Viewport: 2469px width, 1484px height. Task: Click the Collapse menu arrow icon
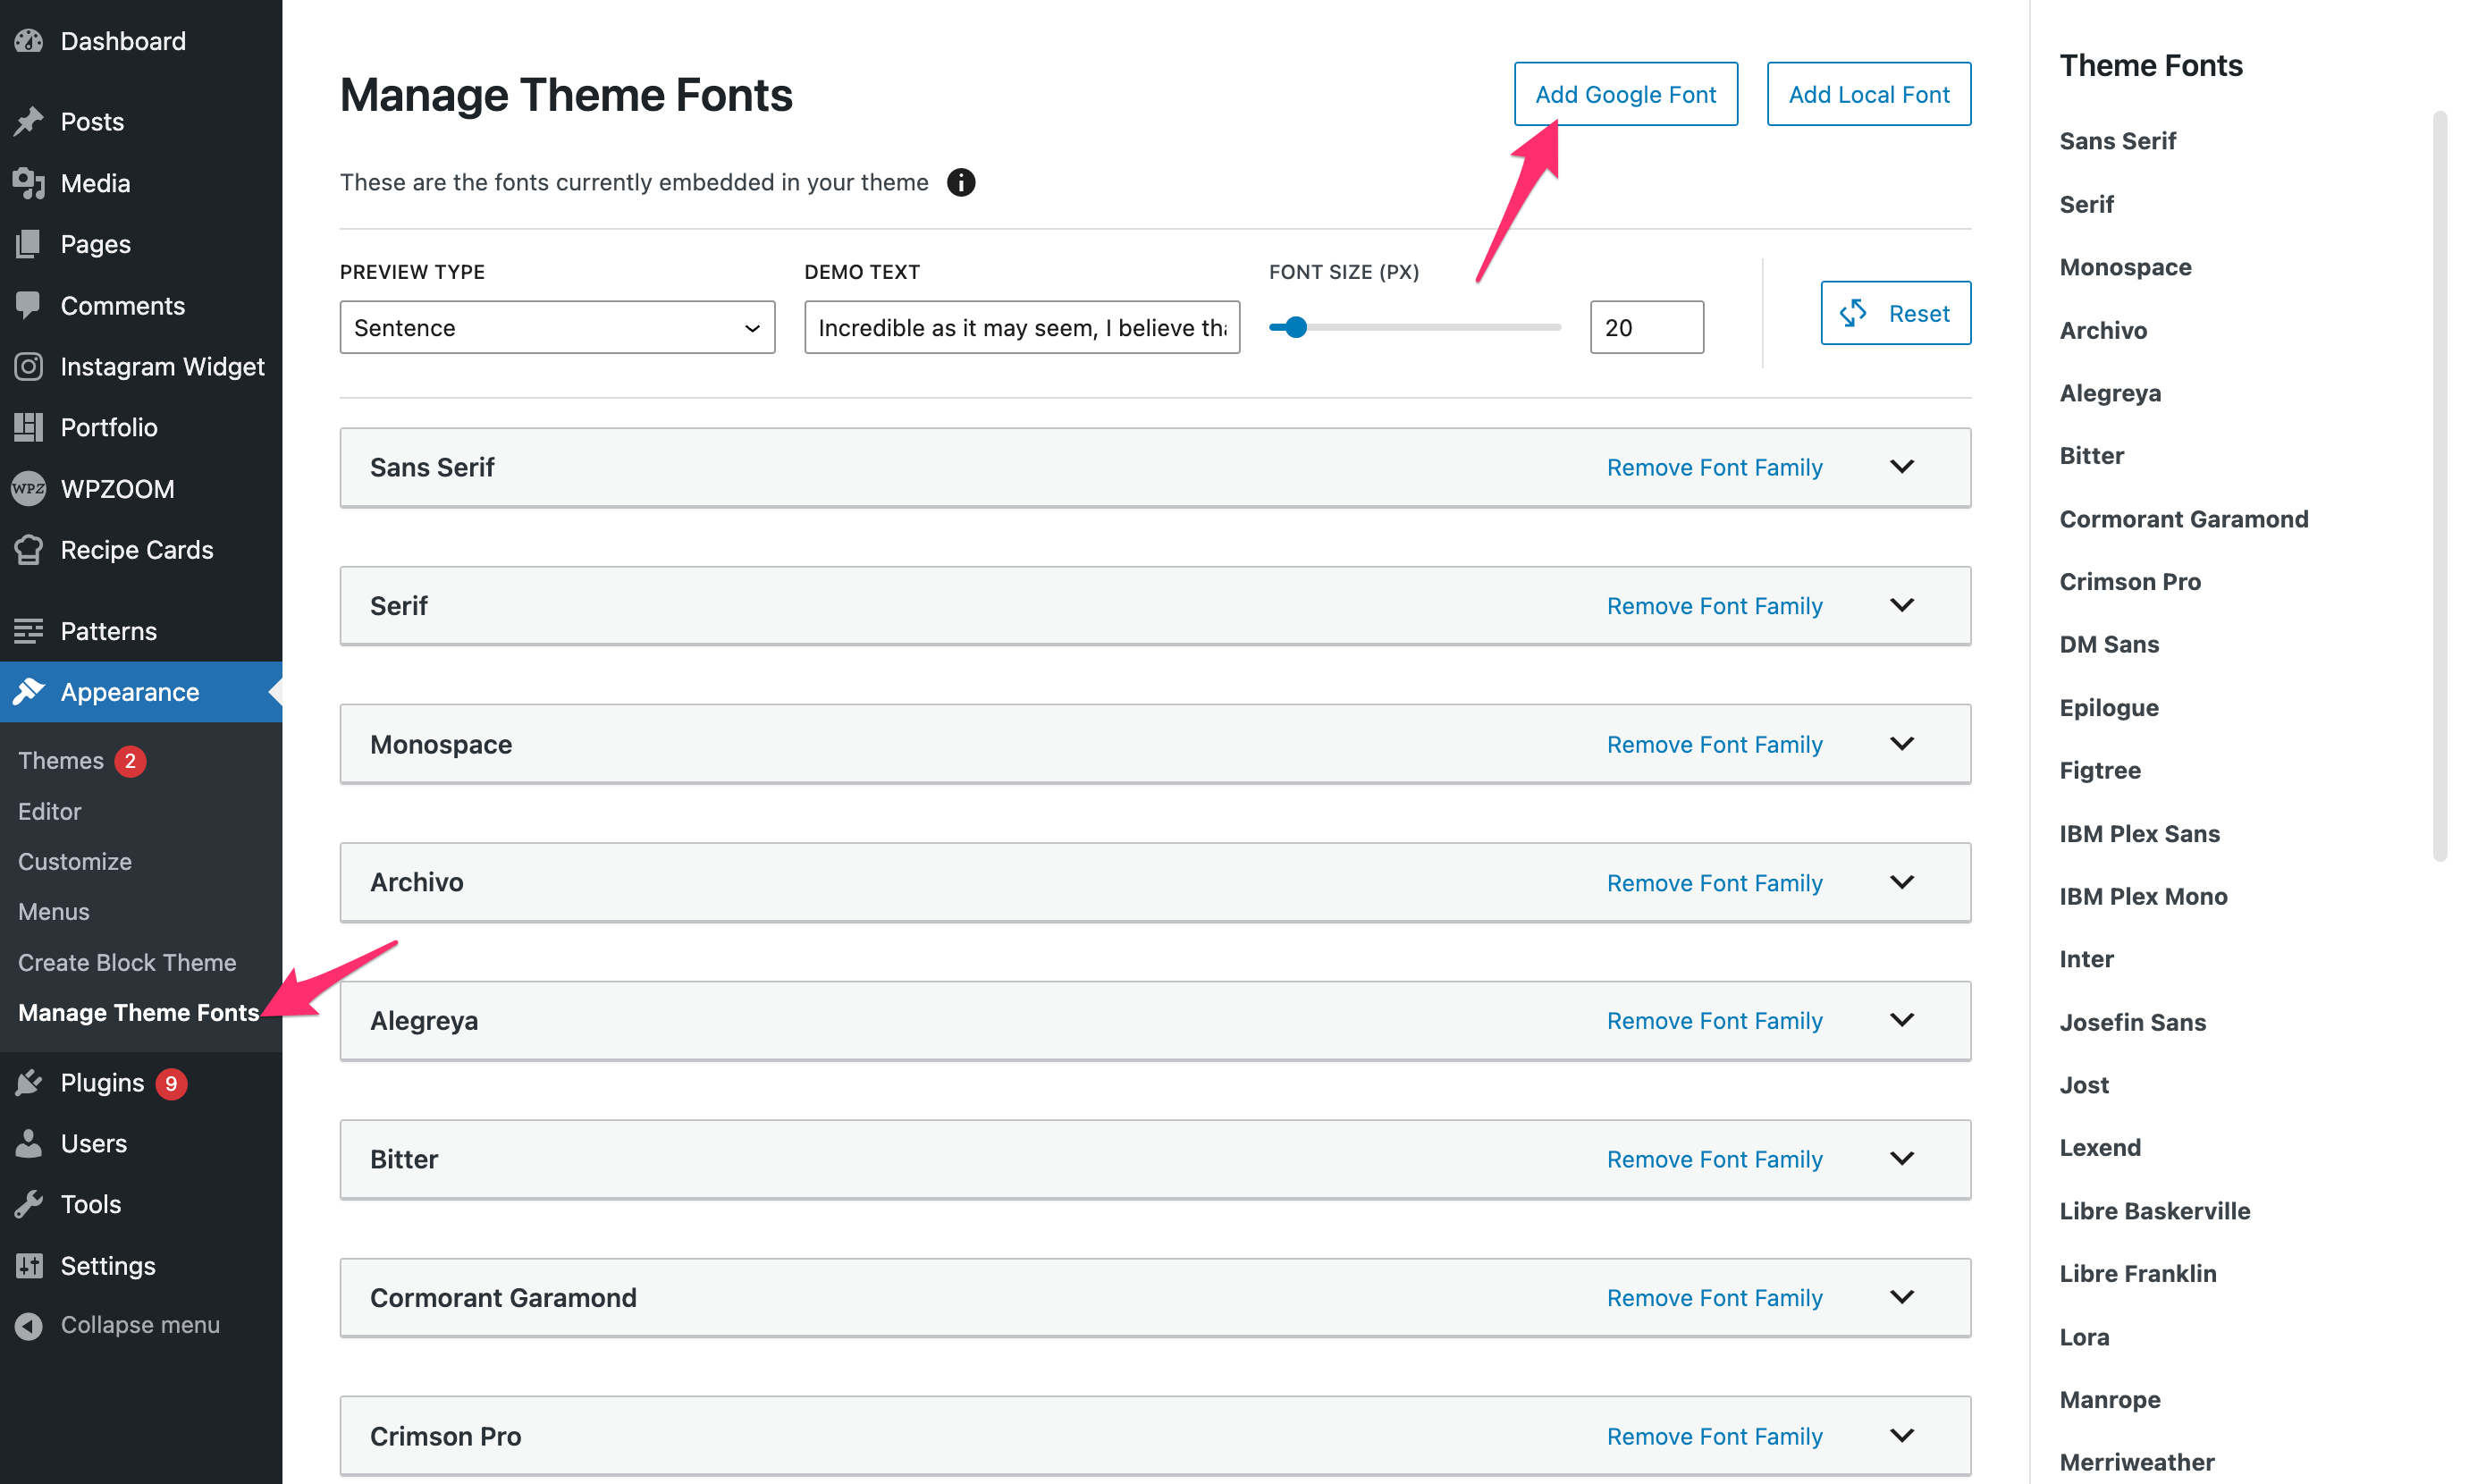[29, 1325]
